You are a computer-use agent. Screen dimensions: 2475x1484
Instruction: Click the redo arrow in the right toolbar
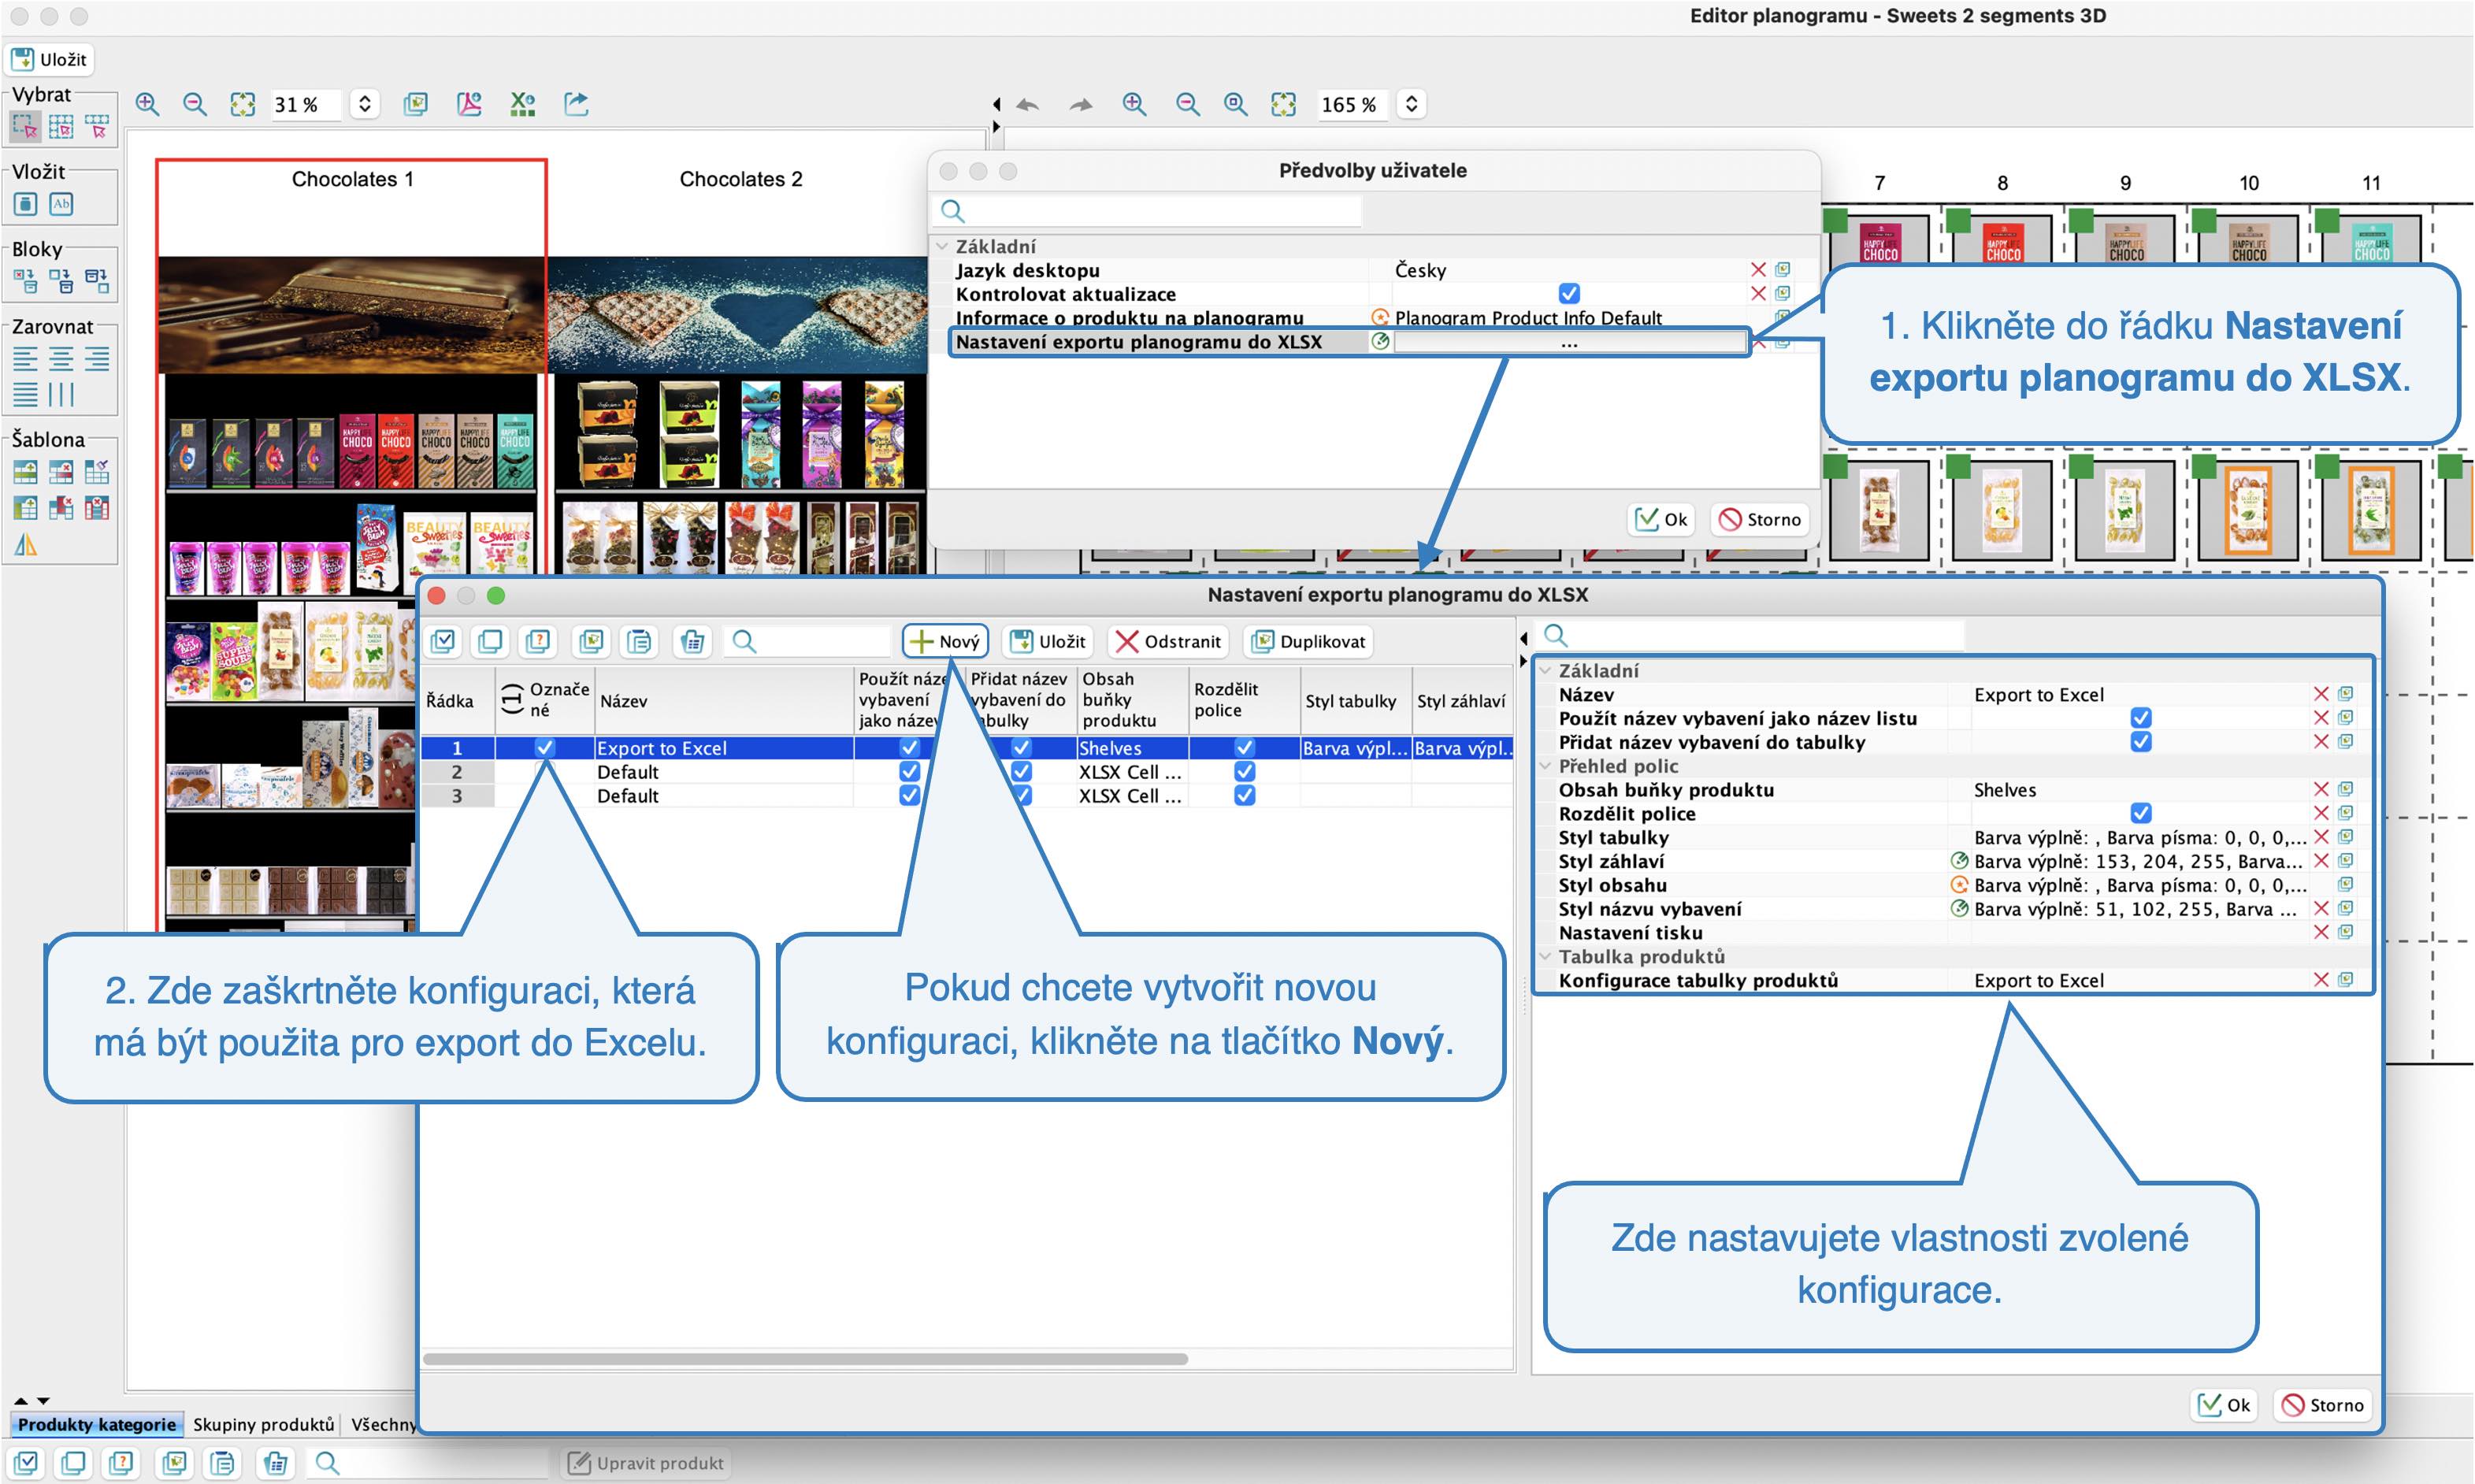coord(1080,104)
